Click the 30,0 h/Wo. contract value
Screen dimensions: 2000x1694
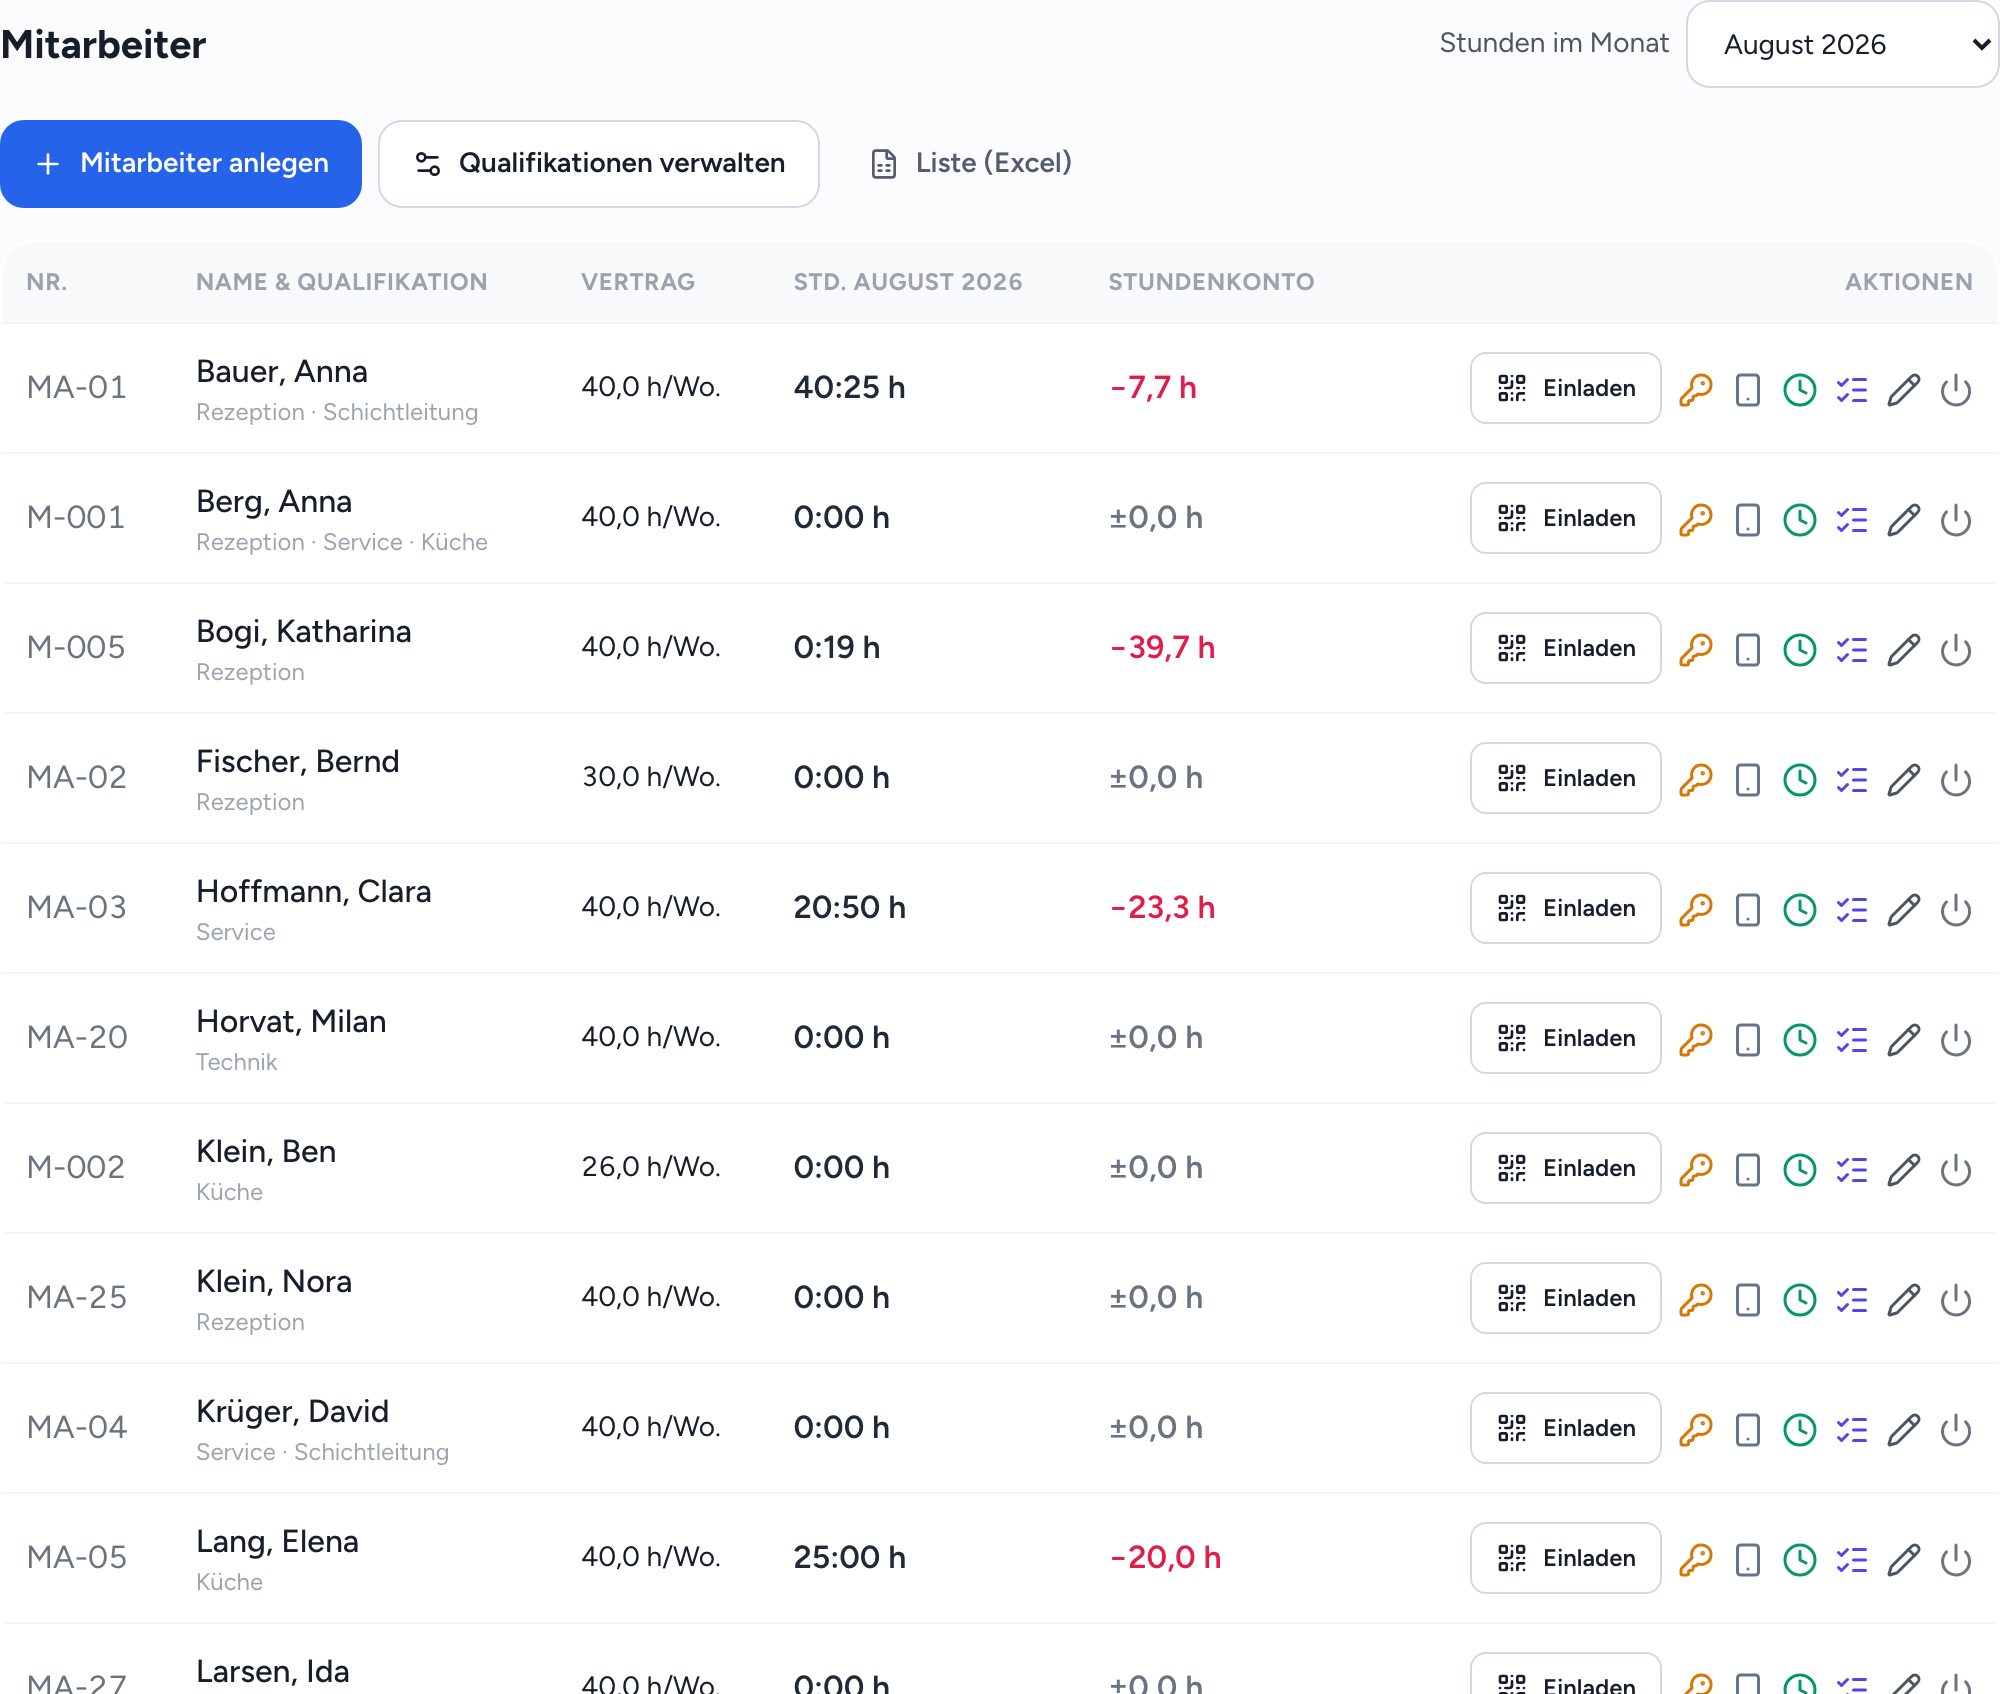651,777
